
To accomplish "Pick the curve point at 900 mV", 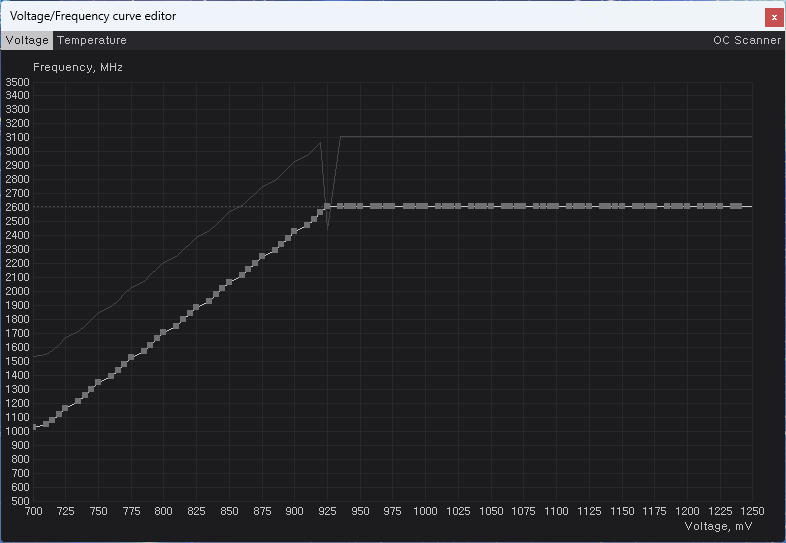I will 294,231.
